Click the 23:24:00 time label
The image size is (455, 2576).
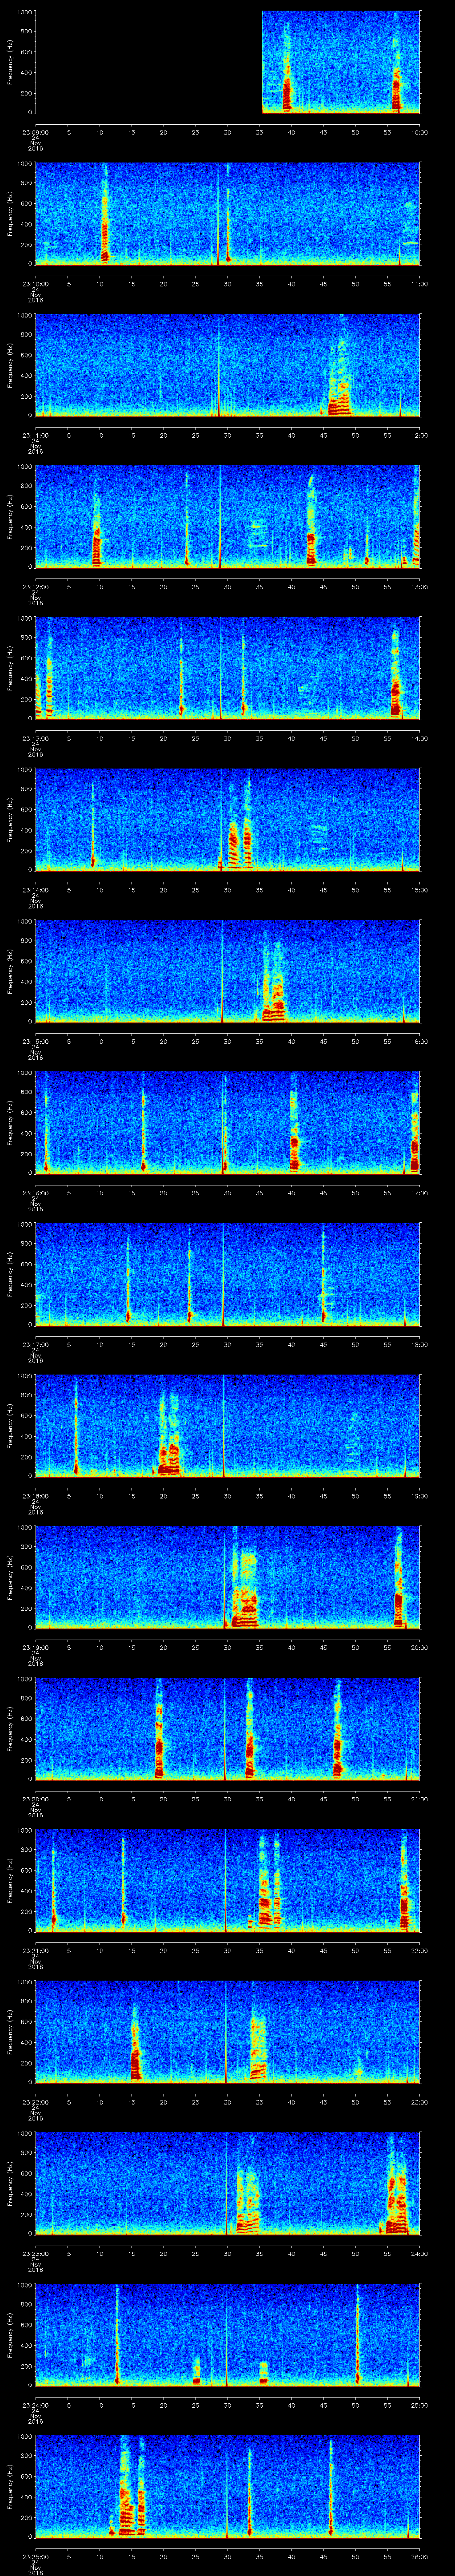pyautogui.click(x=36, y=2404)
